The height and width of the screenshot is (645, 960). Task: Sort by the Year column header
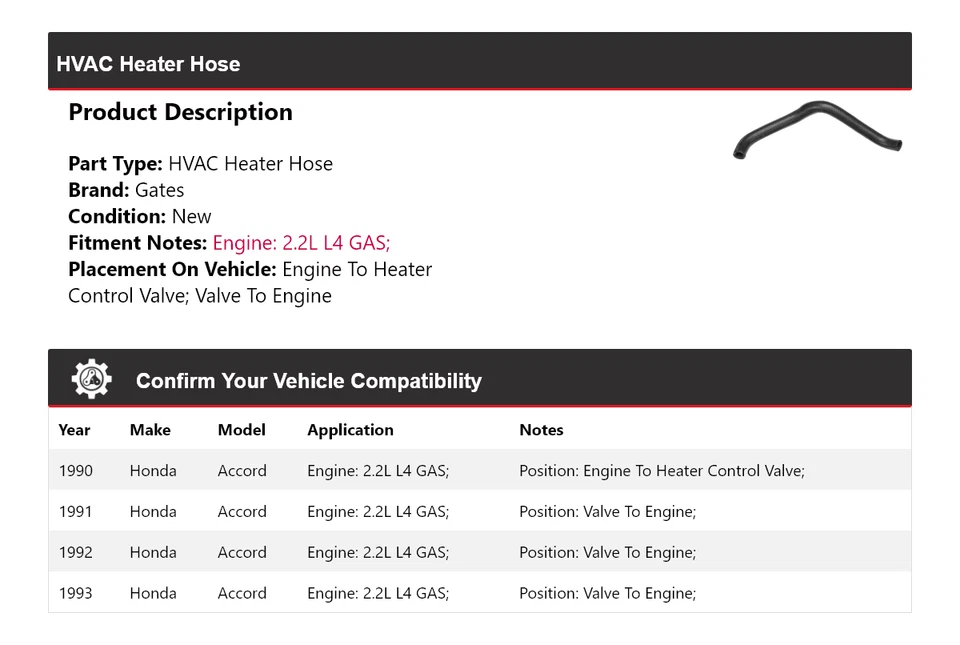tap(74, 430)
